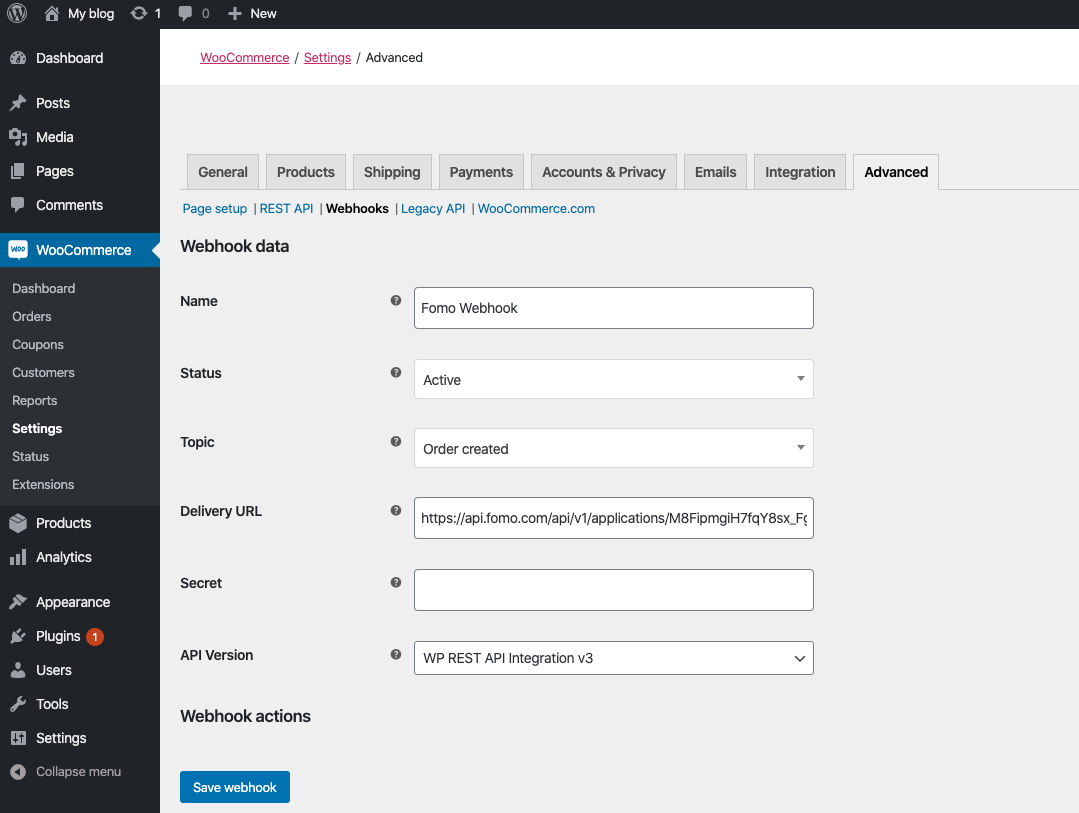Focus the Name field with Fomo Webhook
Viewport: 1079px width, 813px height.
613,308
